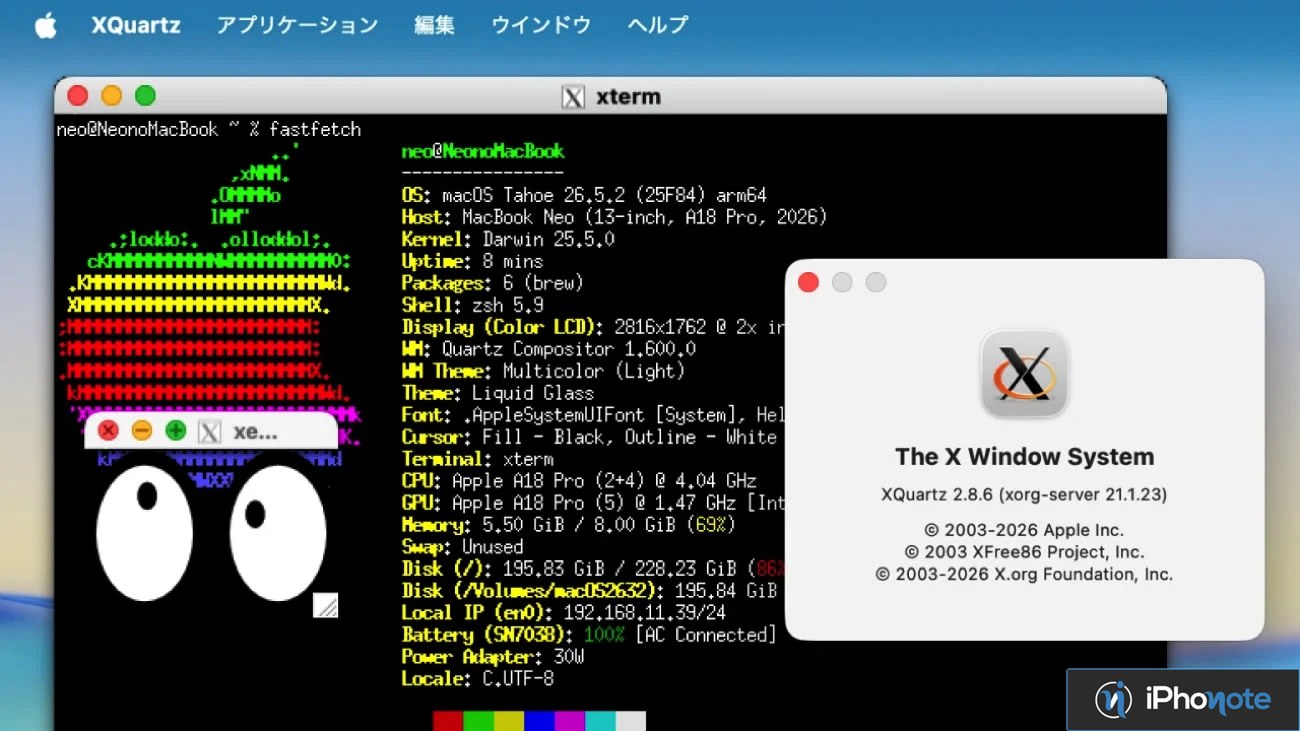Click the left eye in xeyes
This screenshot has width=1300, height=731.
[144, 533]
